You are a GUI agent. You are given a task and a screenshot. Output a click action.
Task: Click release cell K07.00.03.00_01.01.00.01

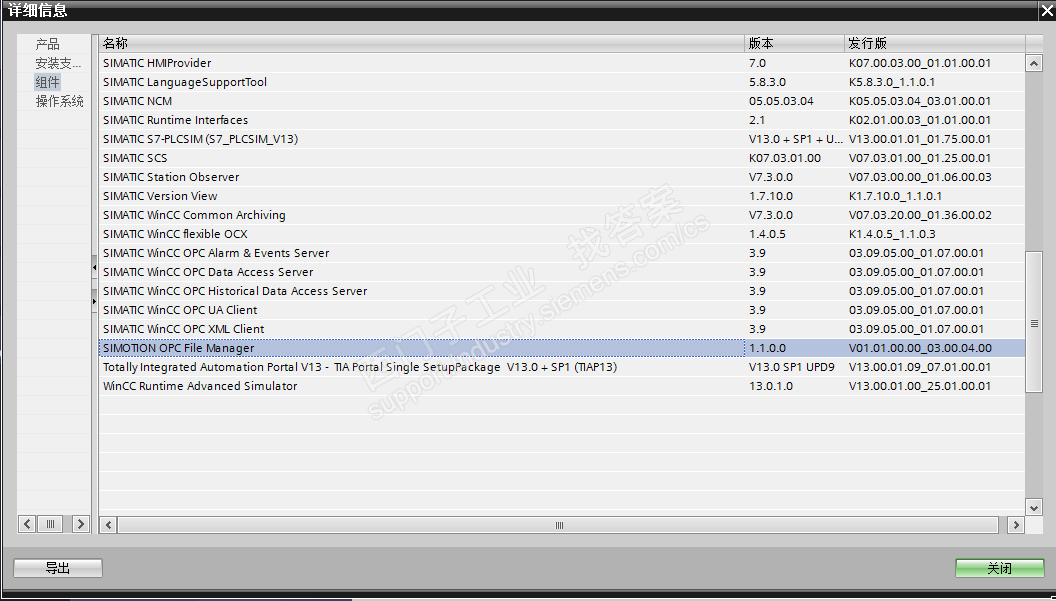(x=920, y=63)
